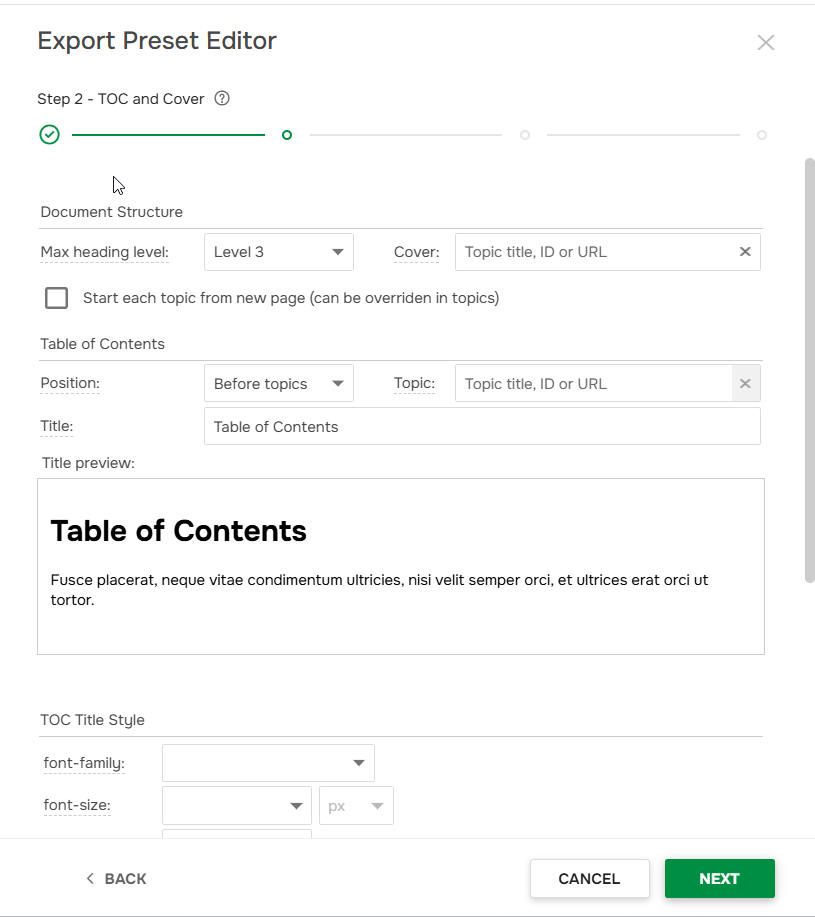Click the Document Structure section heading
Viewport: 815px width, 917px height.
point(112,212)
